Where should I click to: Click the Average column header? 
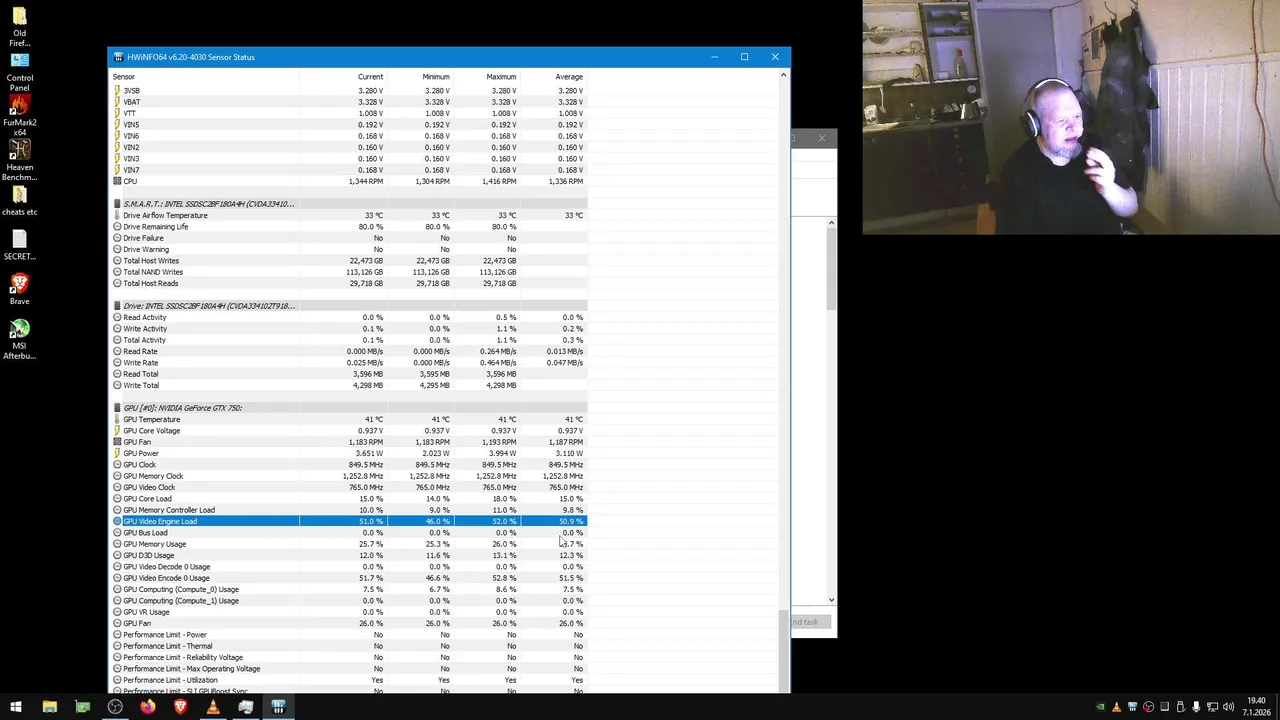(569, 77)
